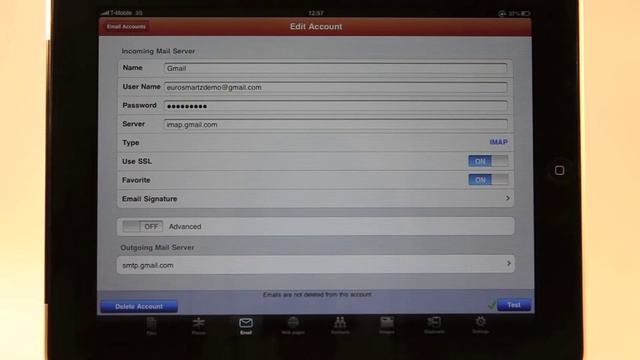
Task: Go back to Email Accounts
Action: [126, 27]
